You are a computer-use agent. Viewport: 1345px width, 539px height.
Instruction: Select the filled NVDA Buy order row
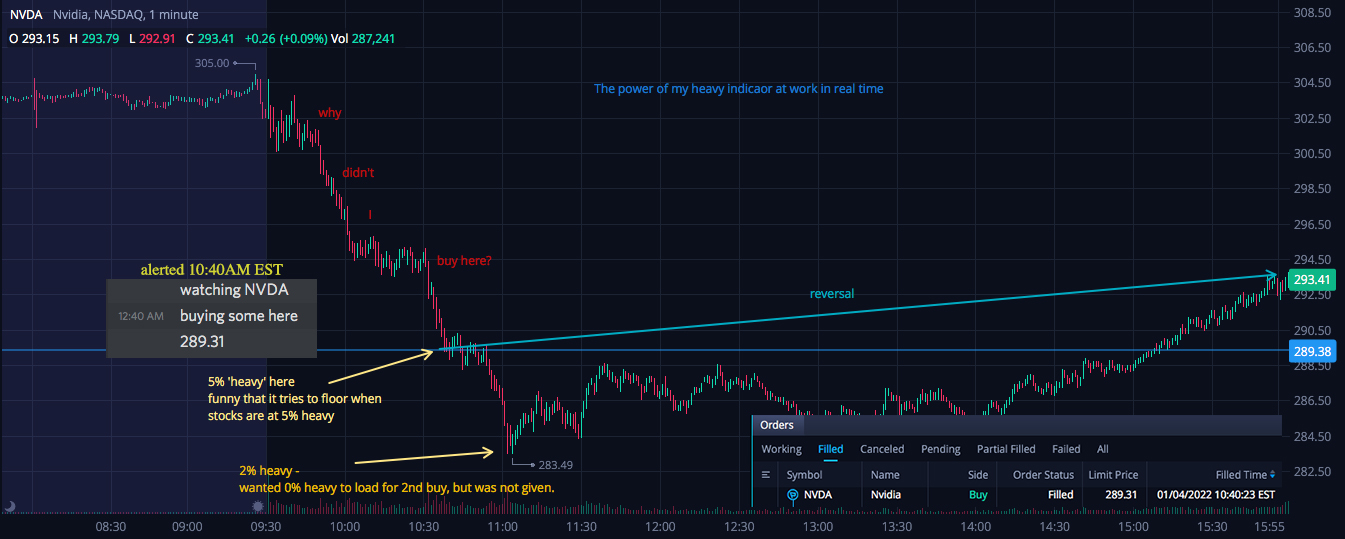1015,495
